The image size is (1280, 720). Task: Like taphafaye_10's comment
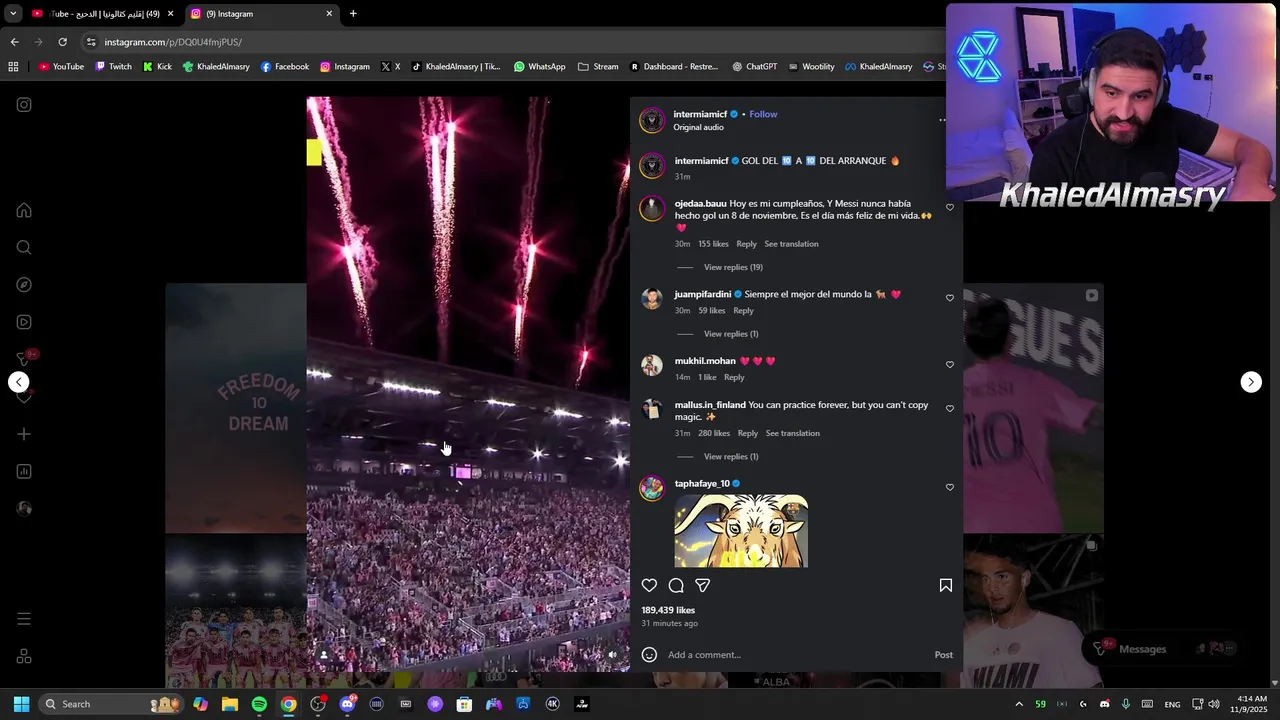[x=950, y=488]
